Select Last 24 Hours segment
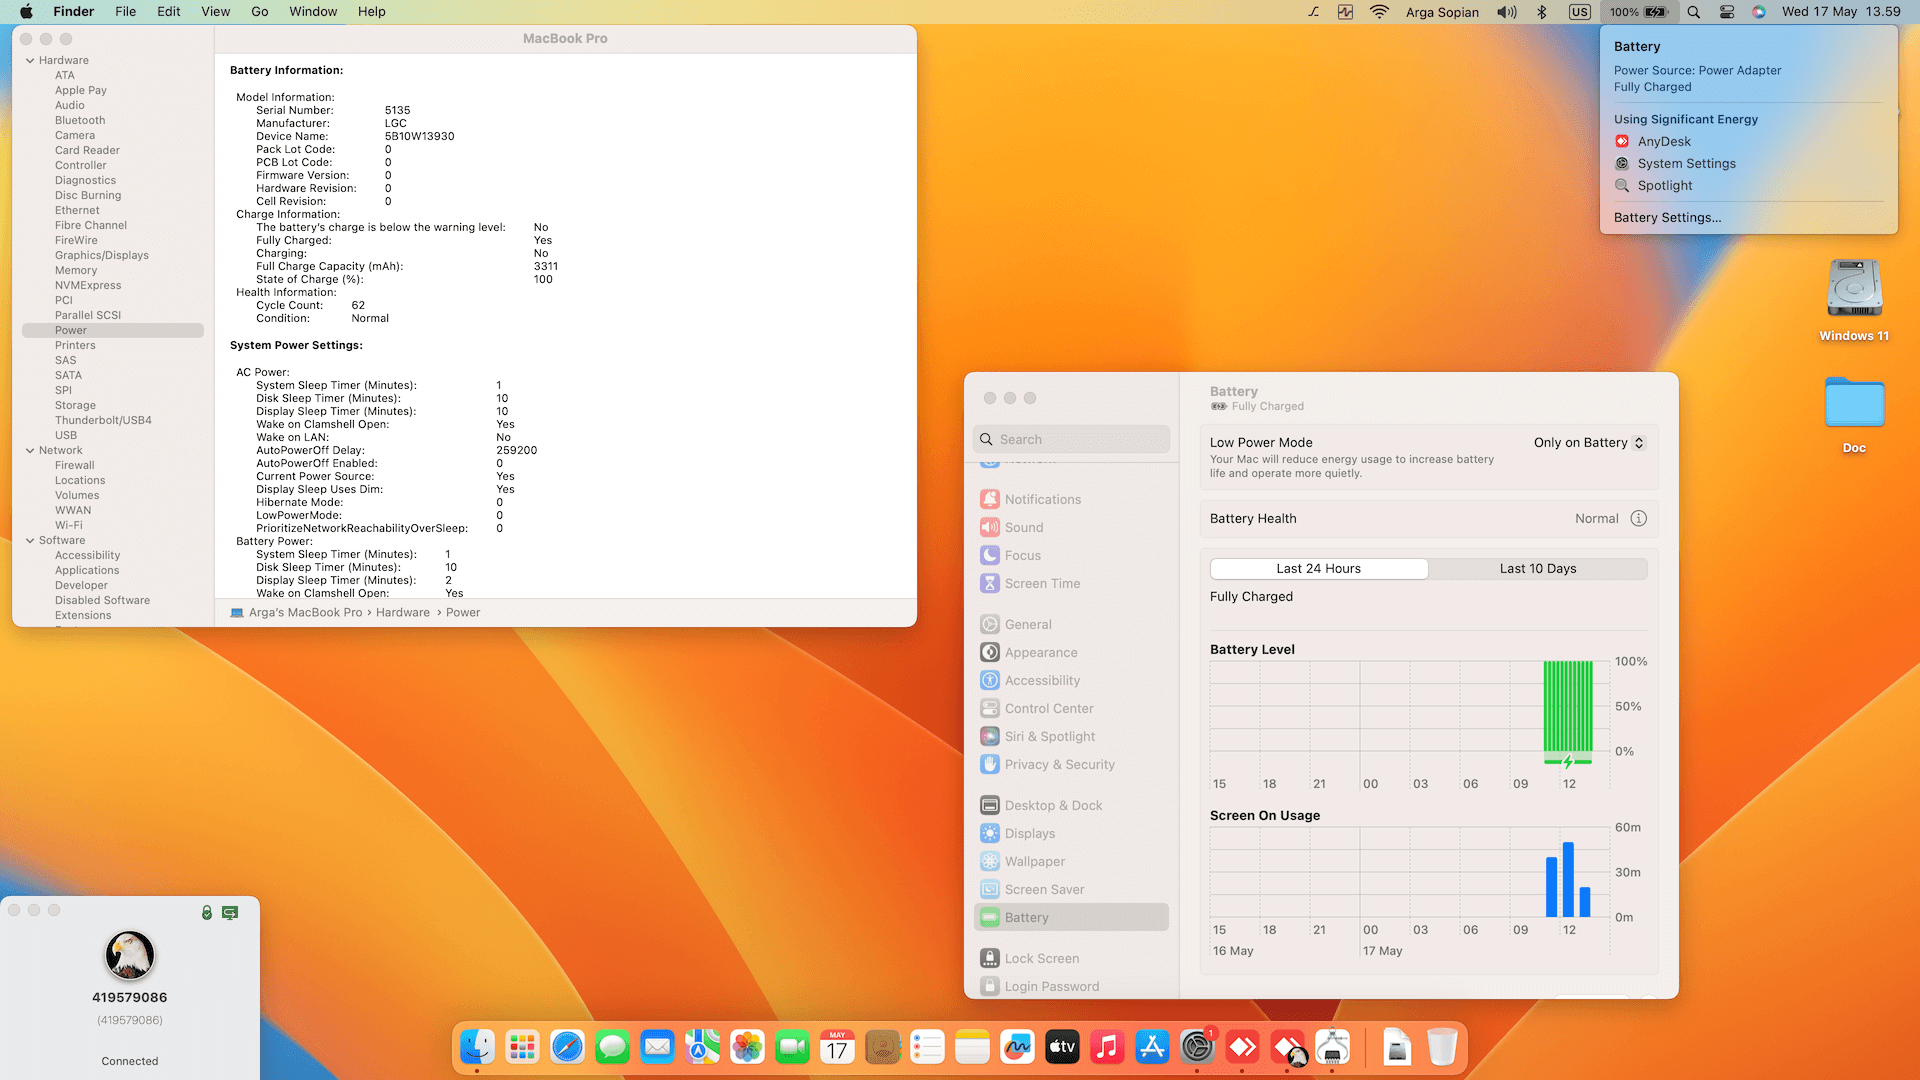Screen dimensions: 1920x1080 click(1318, 568)
